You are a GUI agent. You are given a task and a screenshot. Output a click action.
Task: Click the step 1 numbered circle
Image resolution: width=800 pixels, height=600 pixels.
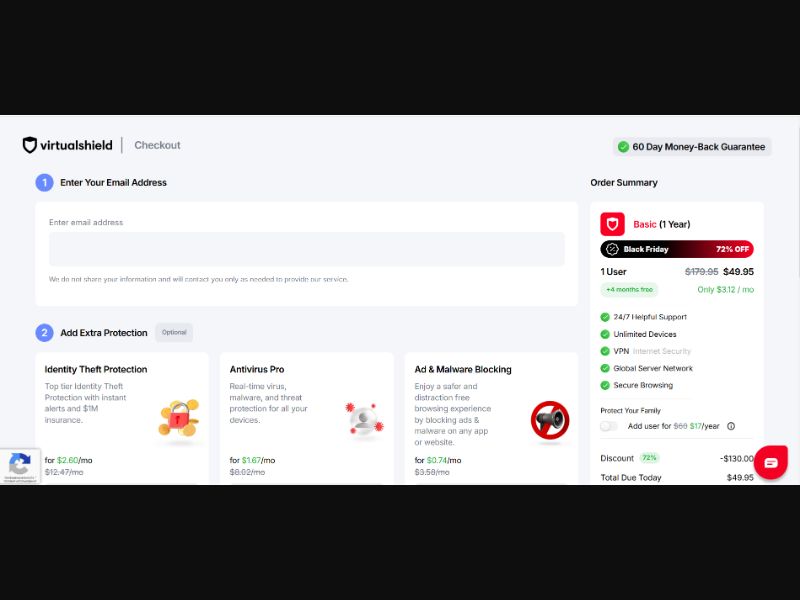[44, 183]
